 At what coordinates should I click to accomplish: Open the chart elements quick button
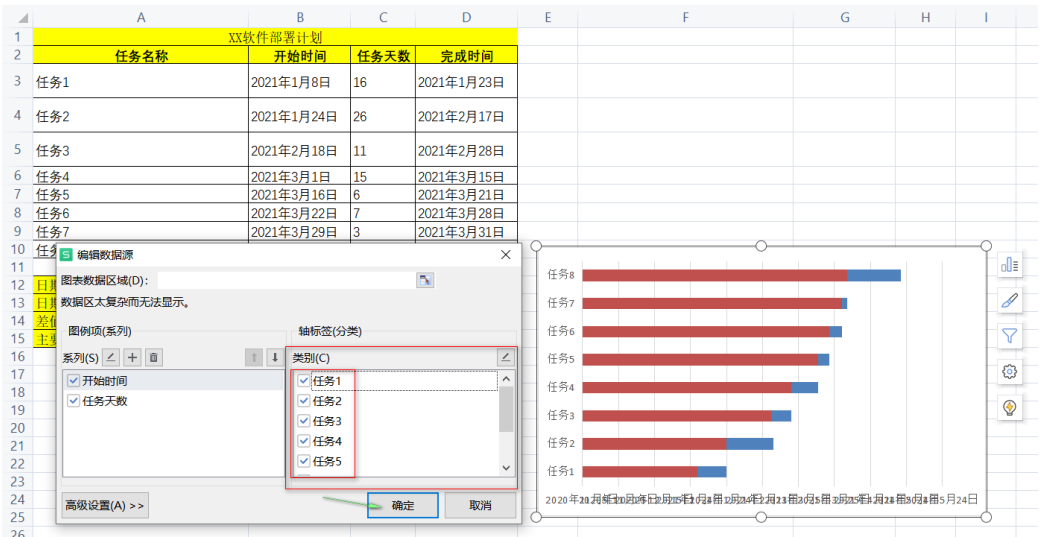pyautogui.click(x=1010, y=265)
